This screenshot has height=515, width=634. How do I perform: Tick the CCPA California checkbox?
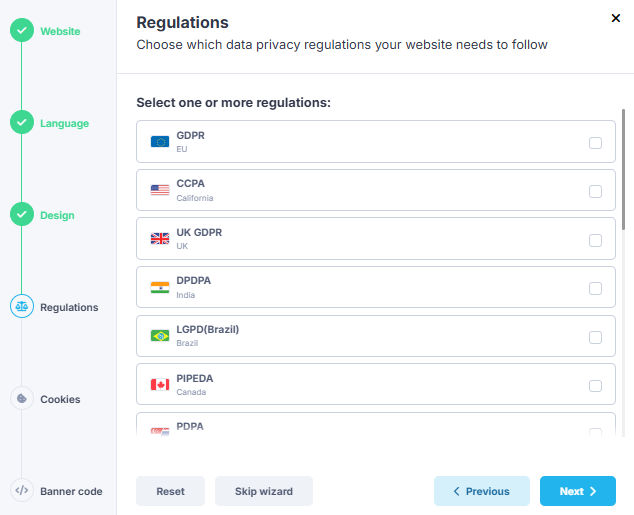point(595,191)
